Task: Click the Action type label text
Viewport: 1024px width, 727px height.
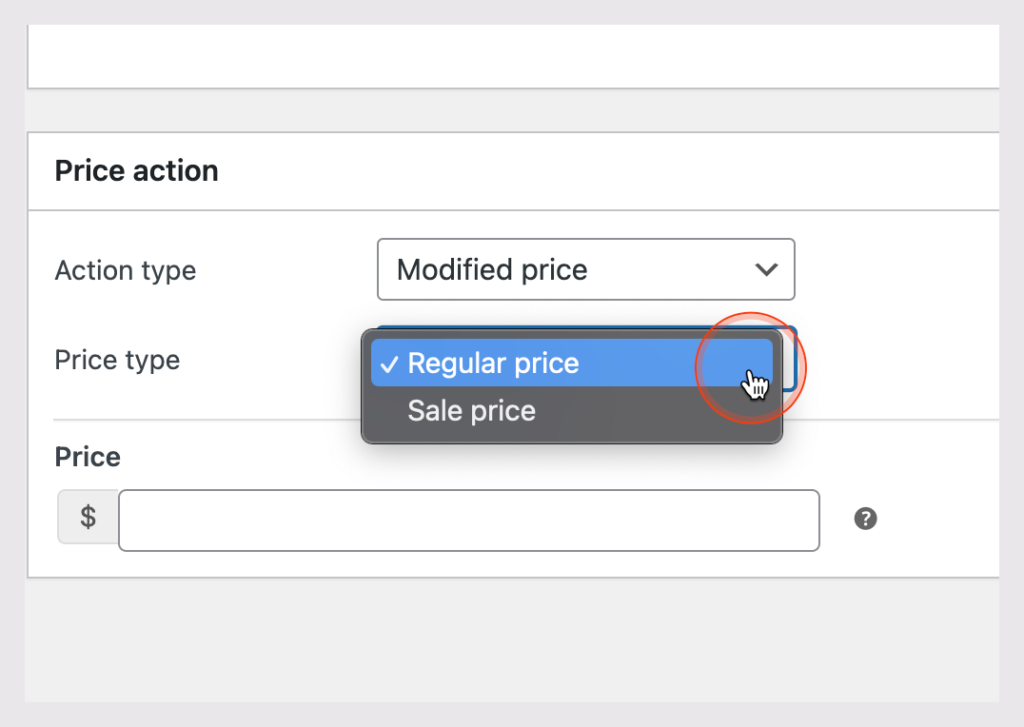Action: [x=125, y=269]
